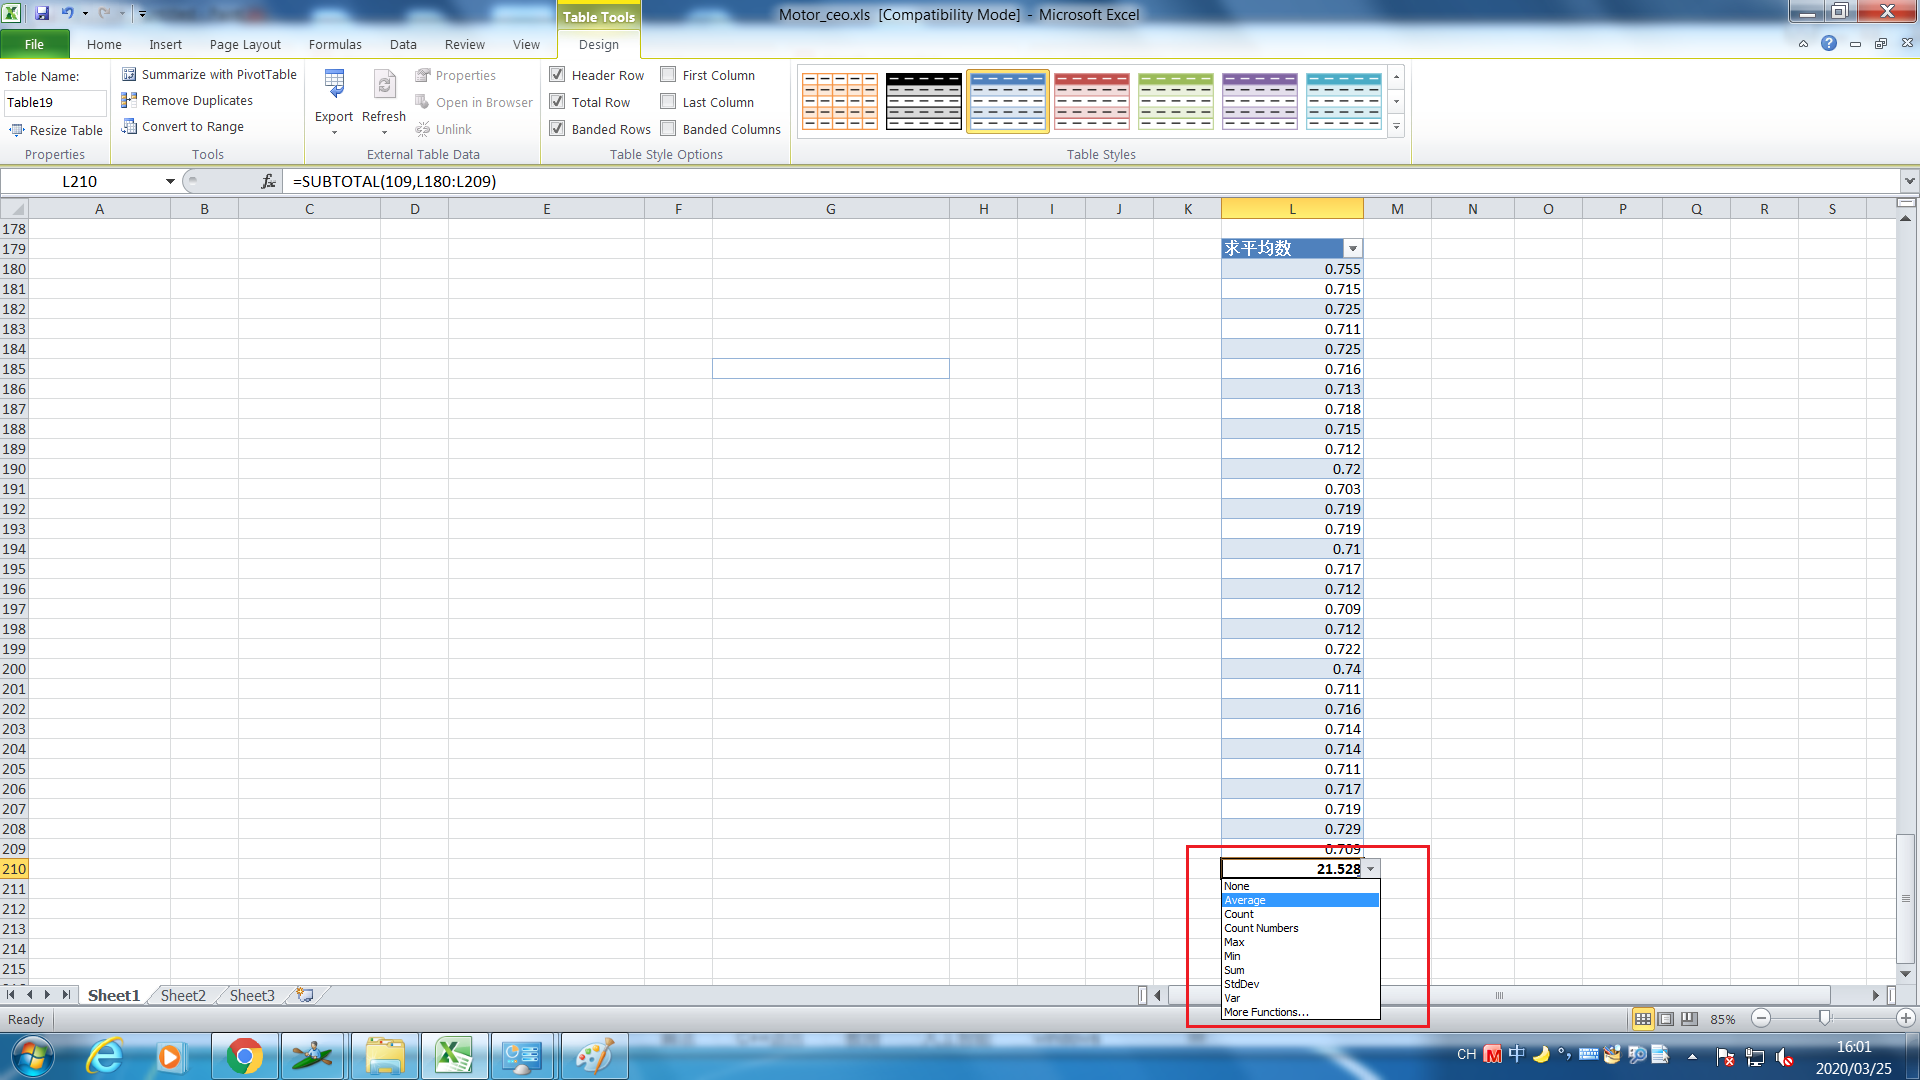Enable Banded Columns checkbox
This screenshot has height=1080, width=1920.
[x=669, y=129]
